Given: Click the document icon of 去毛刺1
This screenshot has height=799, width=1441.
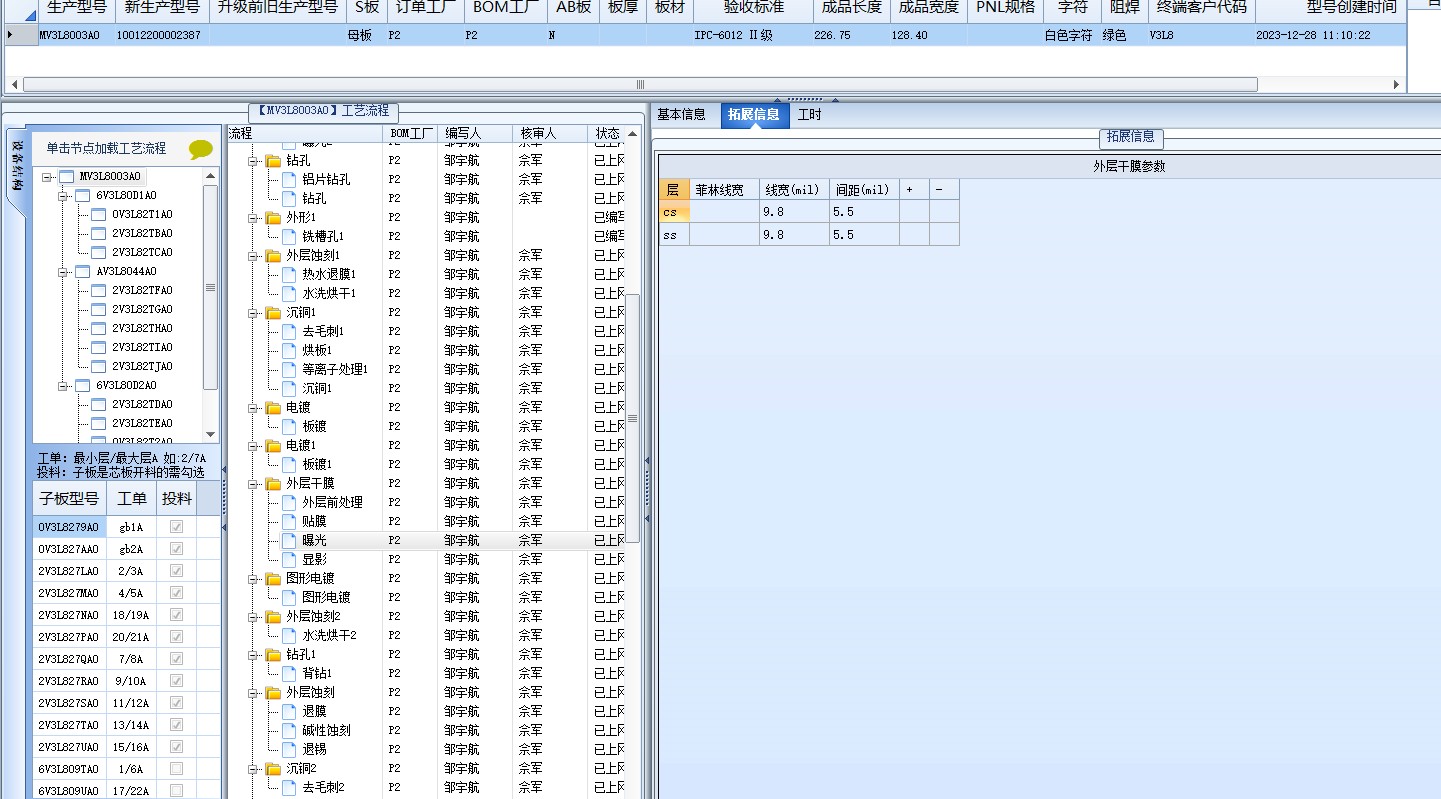Looking at the screenshot, I should coord(289,331).
